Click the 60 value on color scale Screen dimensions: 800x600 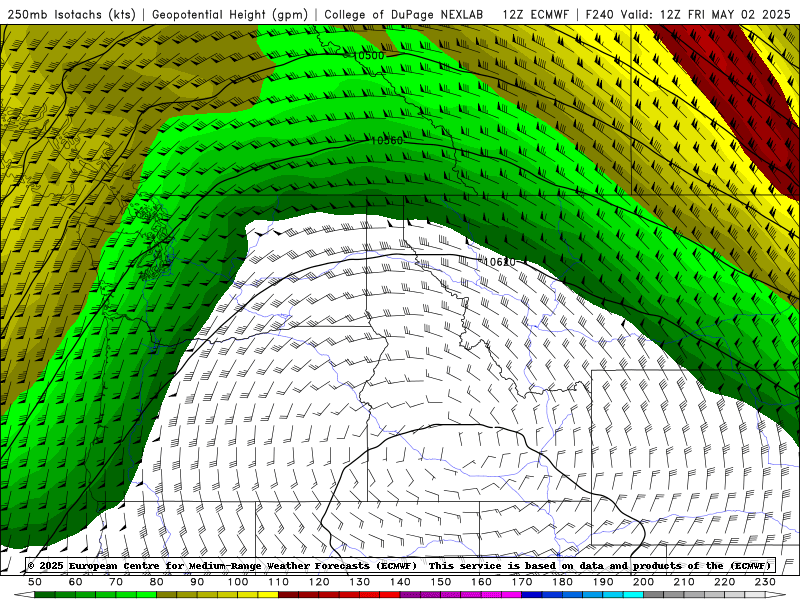(76, 582)
